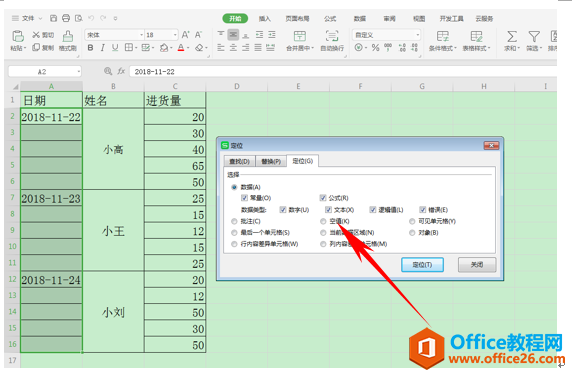Apply bottom vertical alignment
This screenshot has height=376, width=572.
coord(246,35)
